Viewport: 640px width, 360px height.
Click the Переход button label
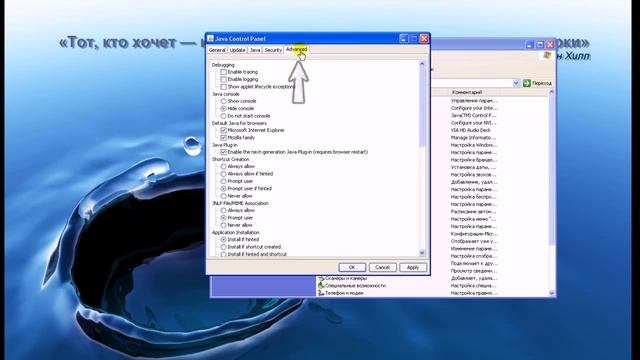542,83
